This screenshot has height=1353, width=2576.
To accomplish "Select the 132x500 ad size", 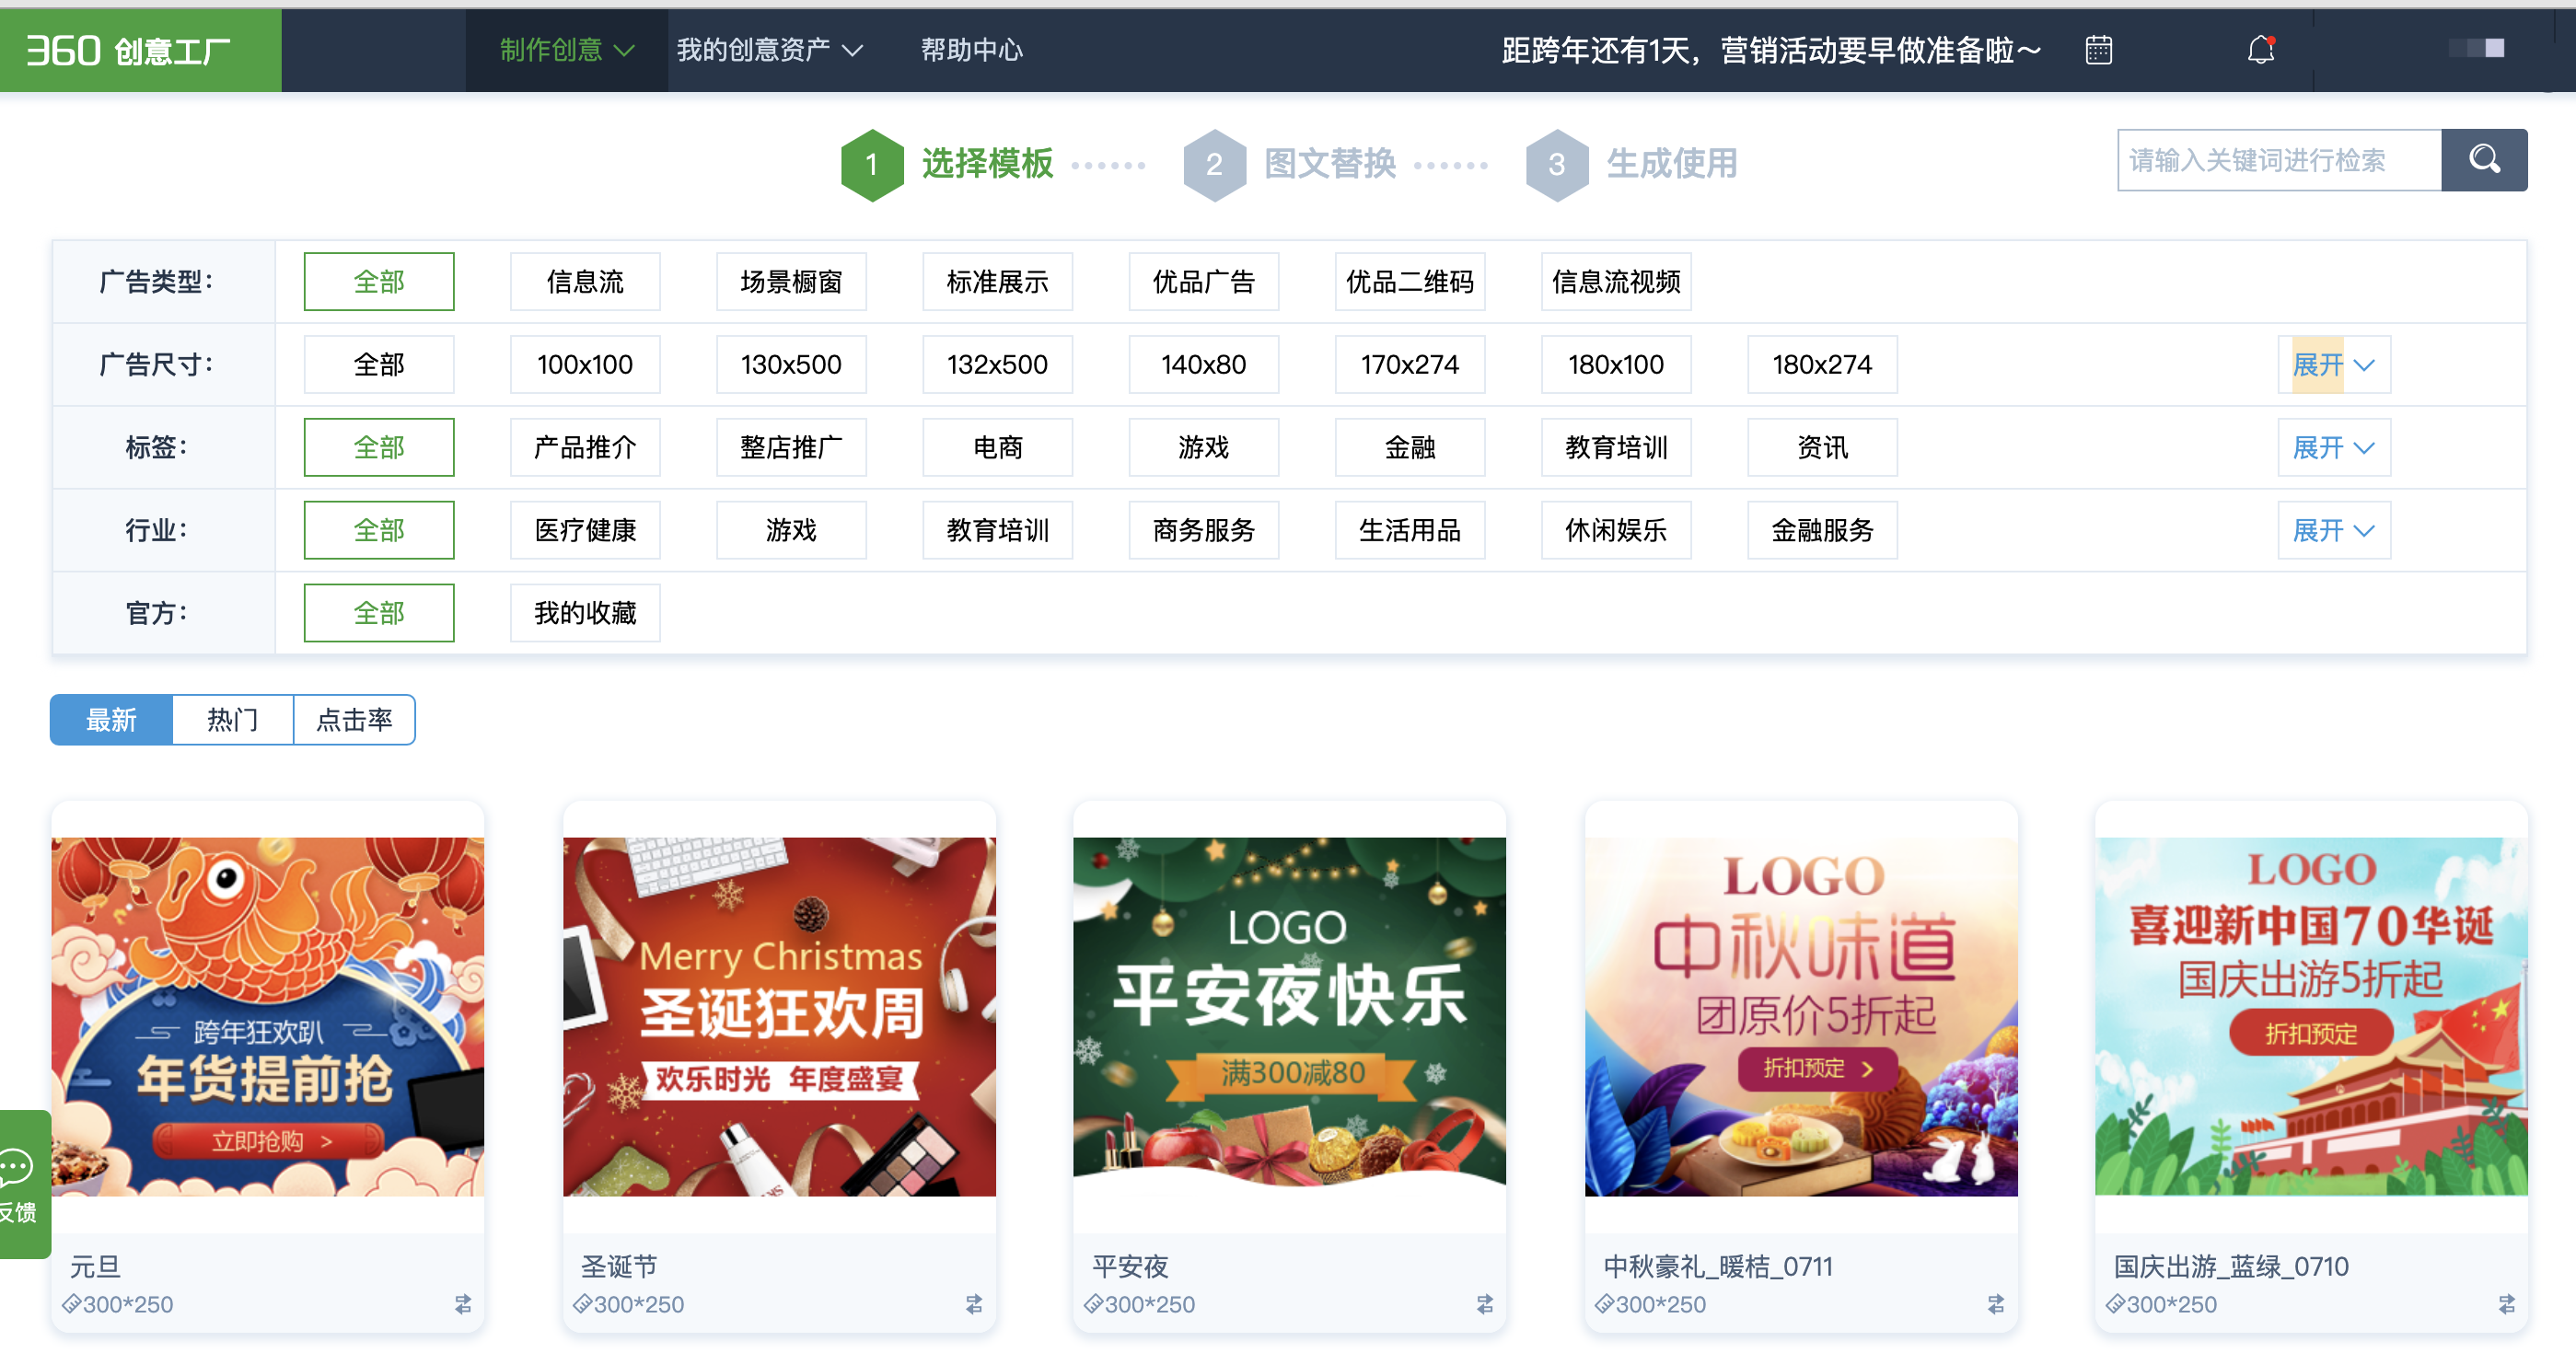I will (x=997, y=365).
